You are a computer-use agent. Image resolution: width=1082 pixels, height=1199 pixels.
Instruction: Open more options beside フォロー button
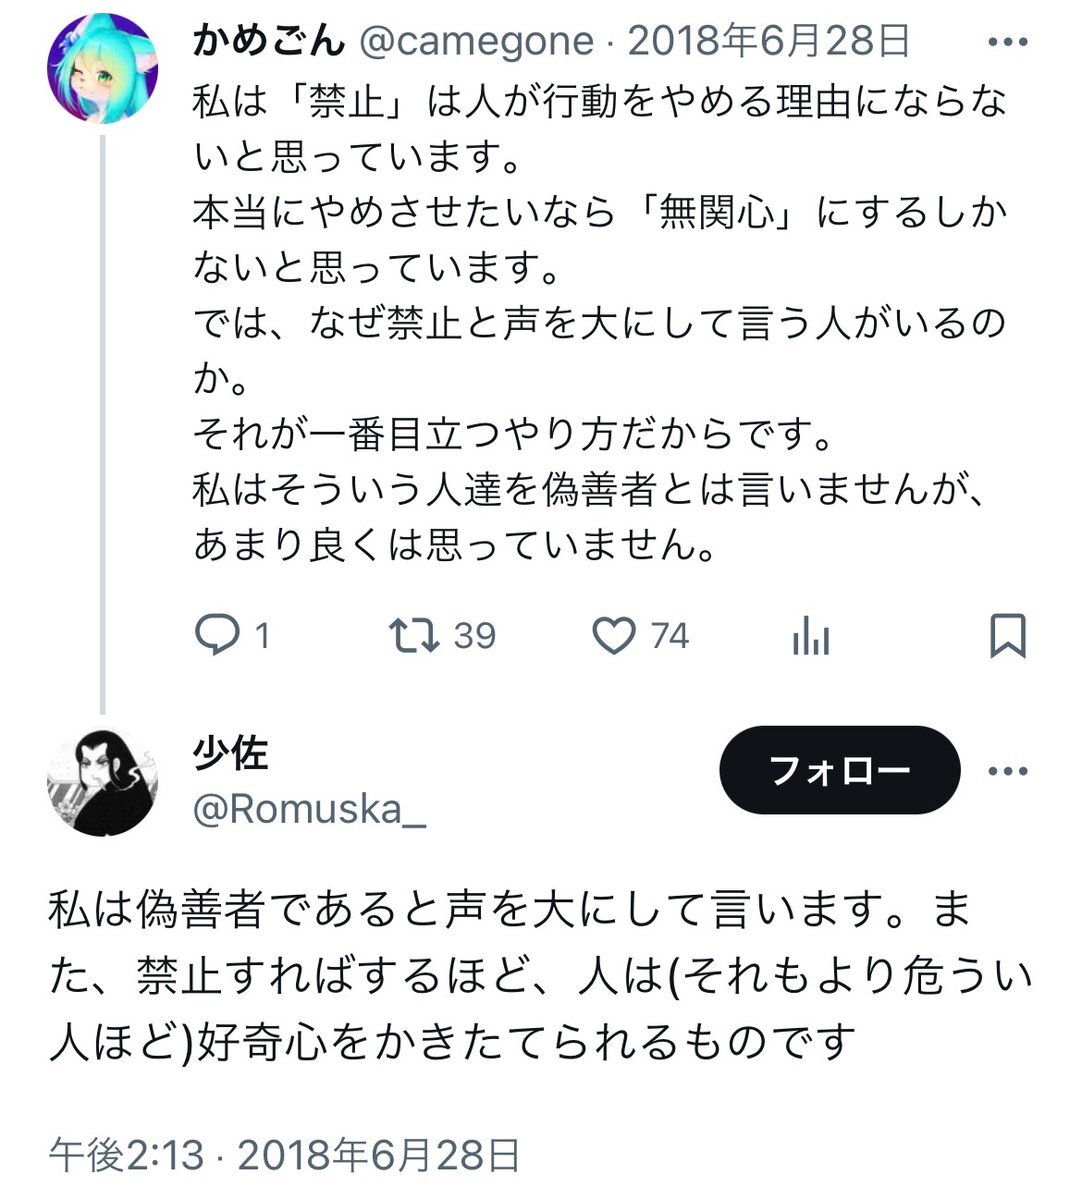[x=1007, y=771]
